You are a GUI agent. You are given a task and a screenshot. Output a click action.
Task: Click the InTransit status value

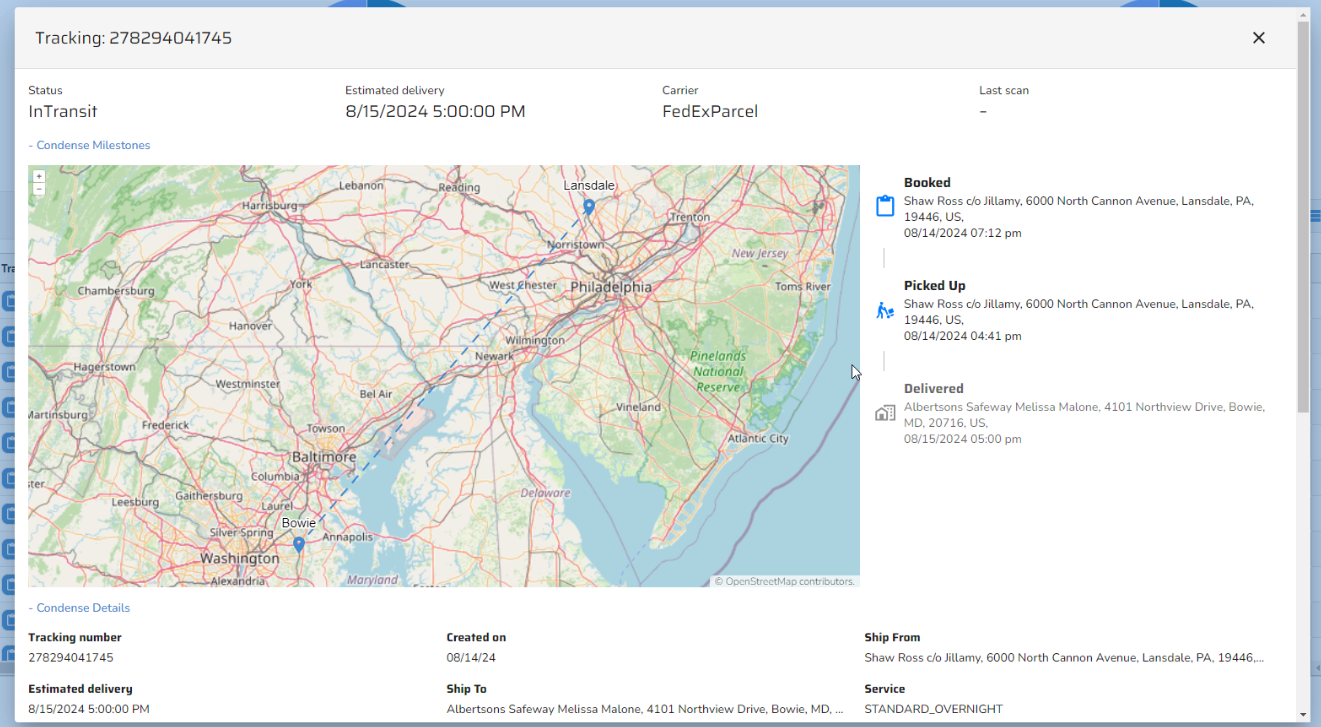[63, 111]
